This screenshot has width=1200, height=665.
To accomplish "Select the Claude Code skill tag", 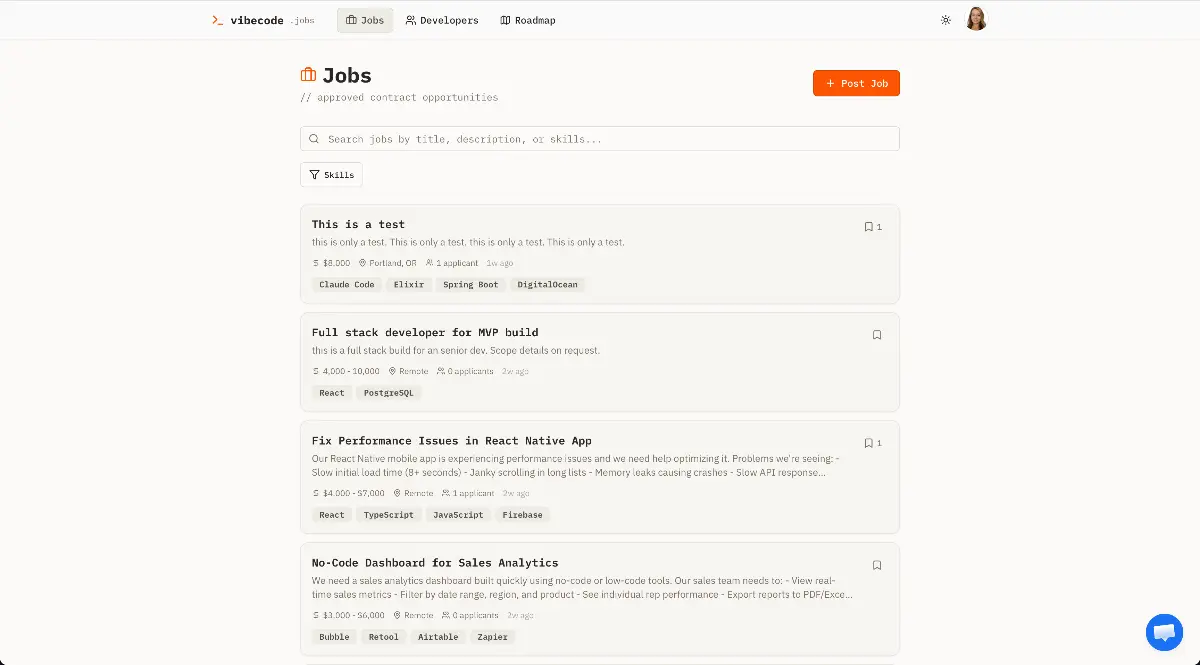I will [345, 284].
